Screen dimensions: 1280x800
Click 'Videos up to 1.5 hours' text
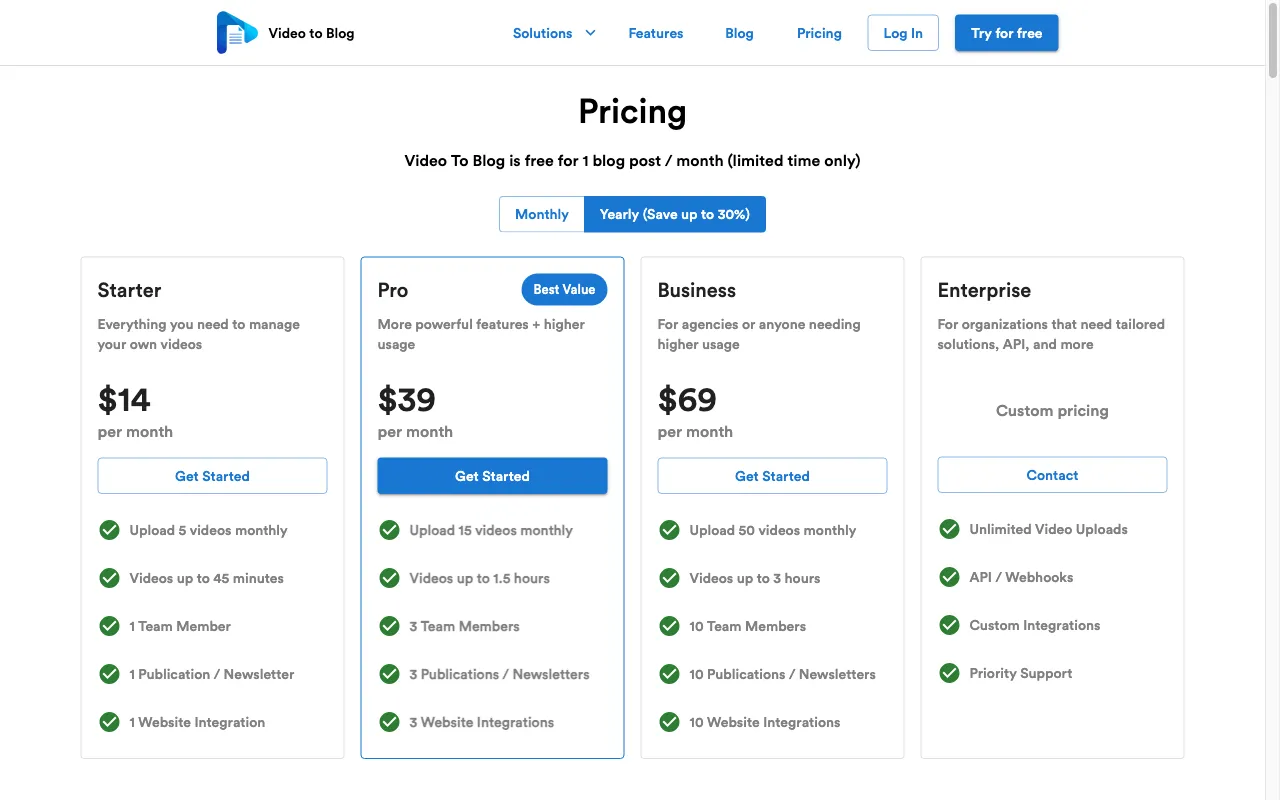tap(479, 578)
